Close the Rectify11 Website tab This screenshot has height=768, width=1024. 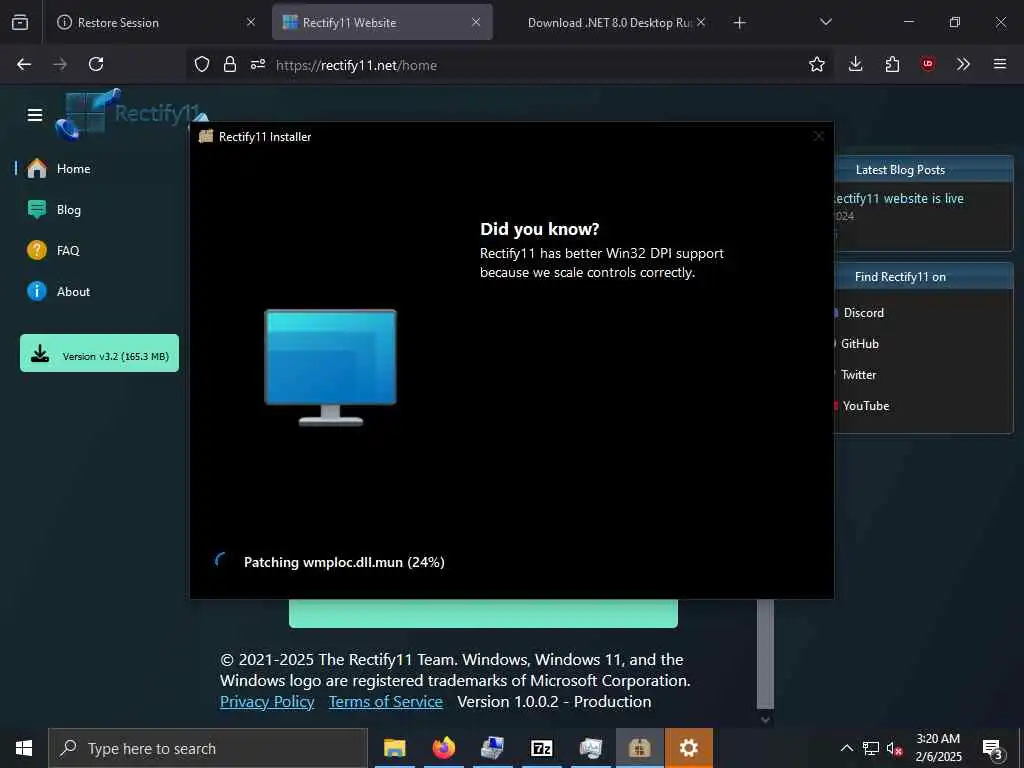point(476,22)
